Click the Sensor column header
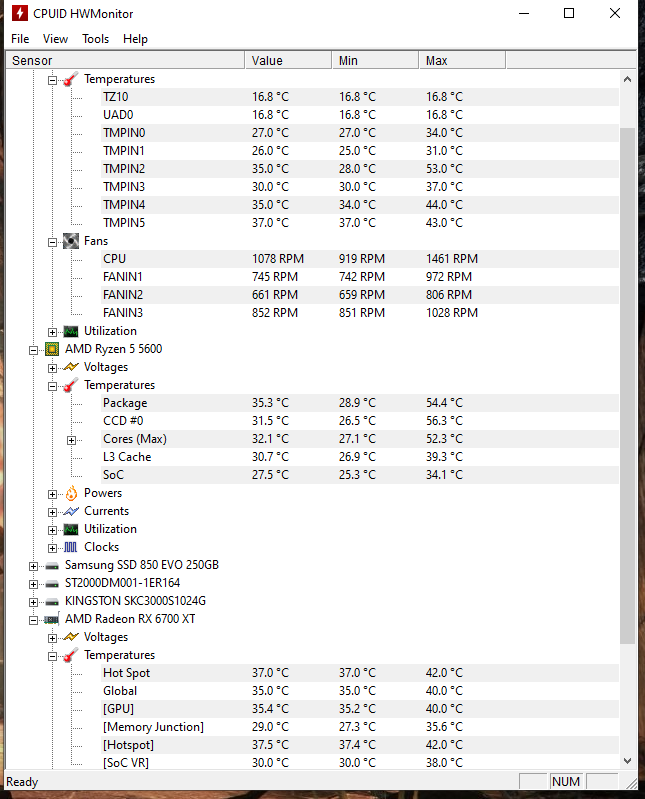Image resolution: width=645 pixels, height=799 pixels. 125,60
